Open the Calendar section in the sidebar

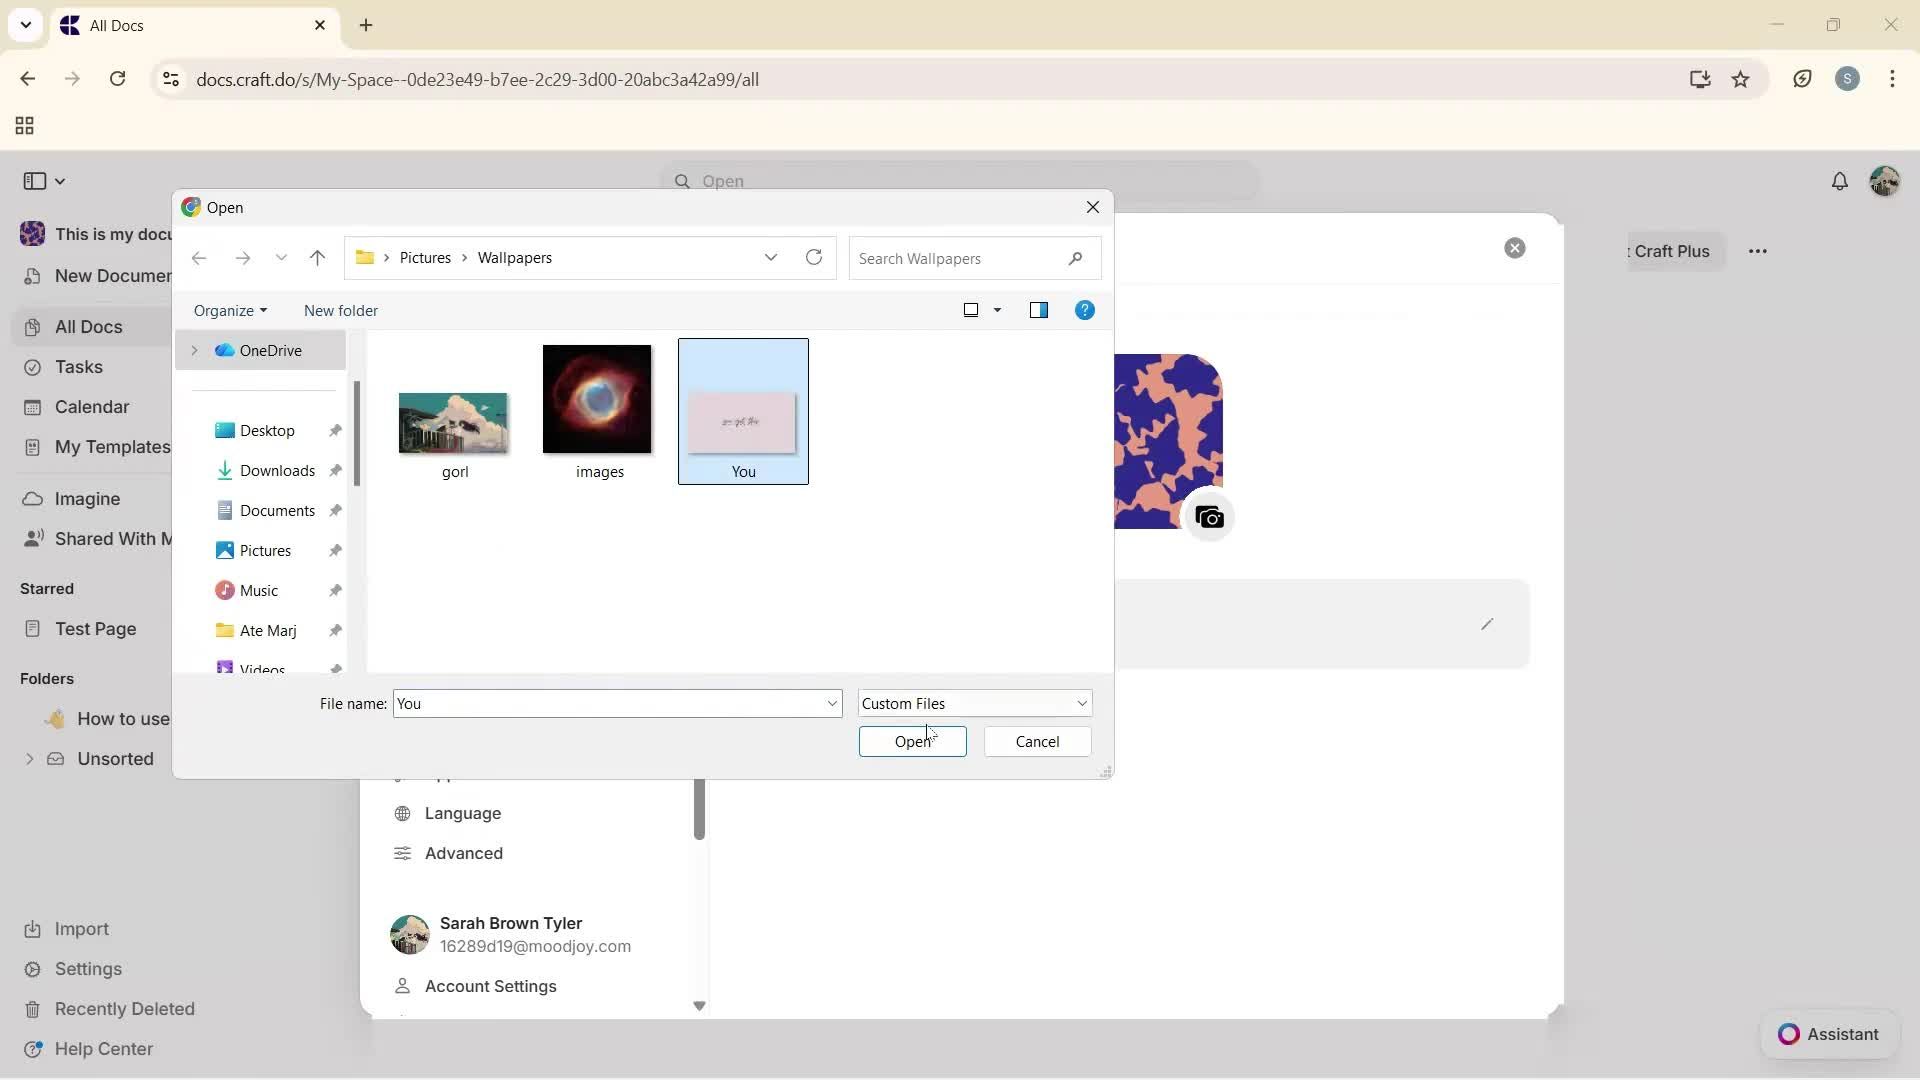[88, 406]
